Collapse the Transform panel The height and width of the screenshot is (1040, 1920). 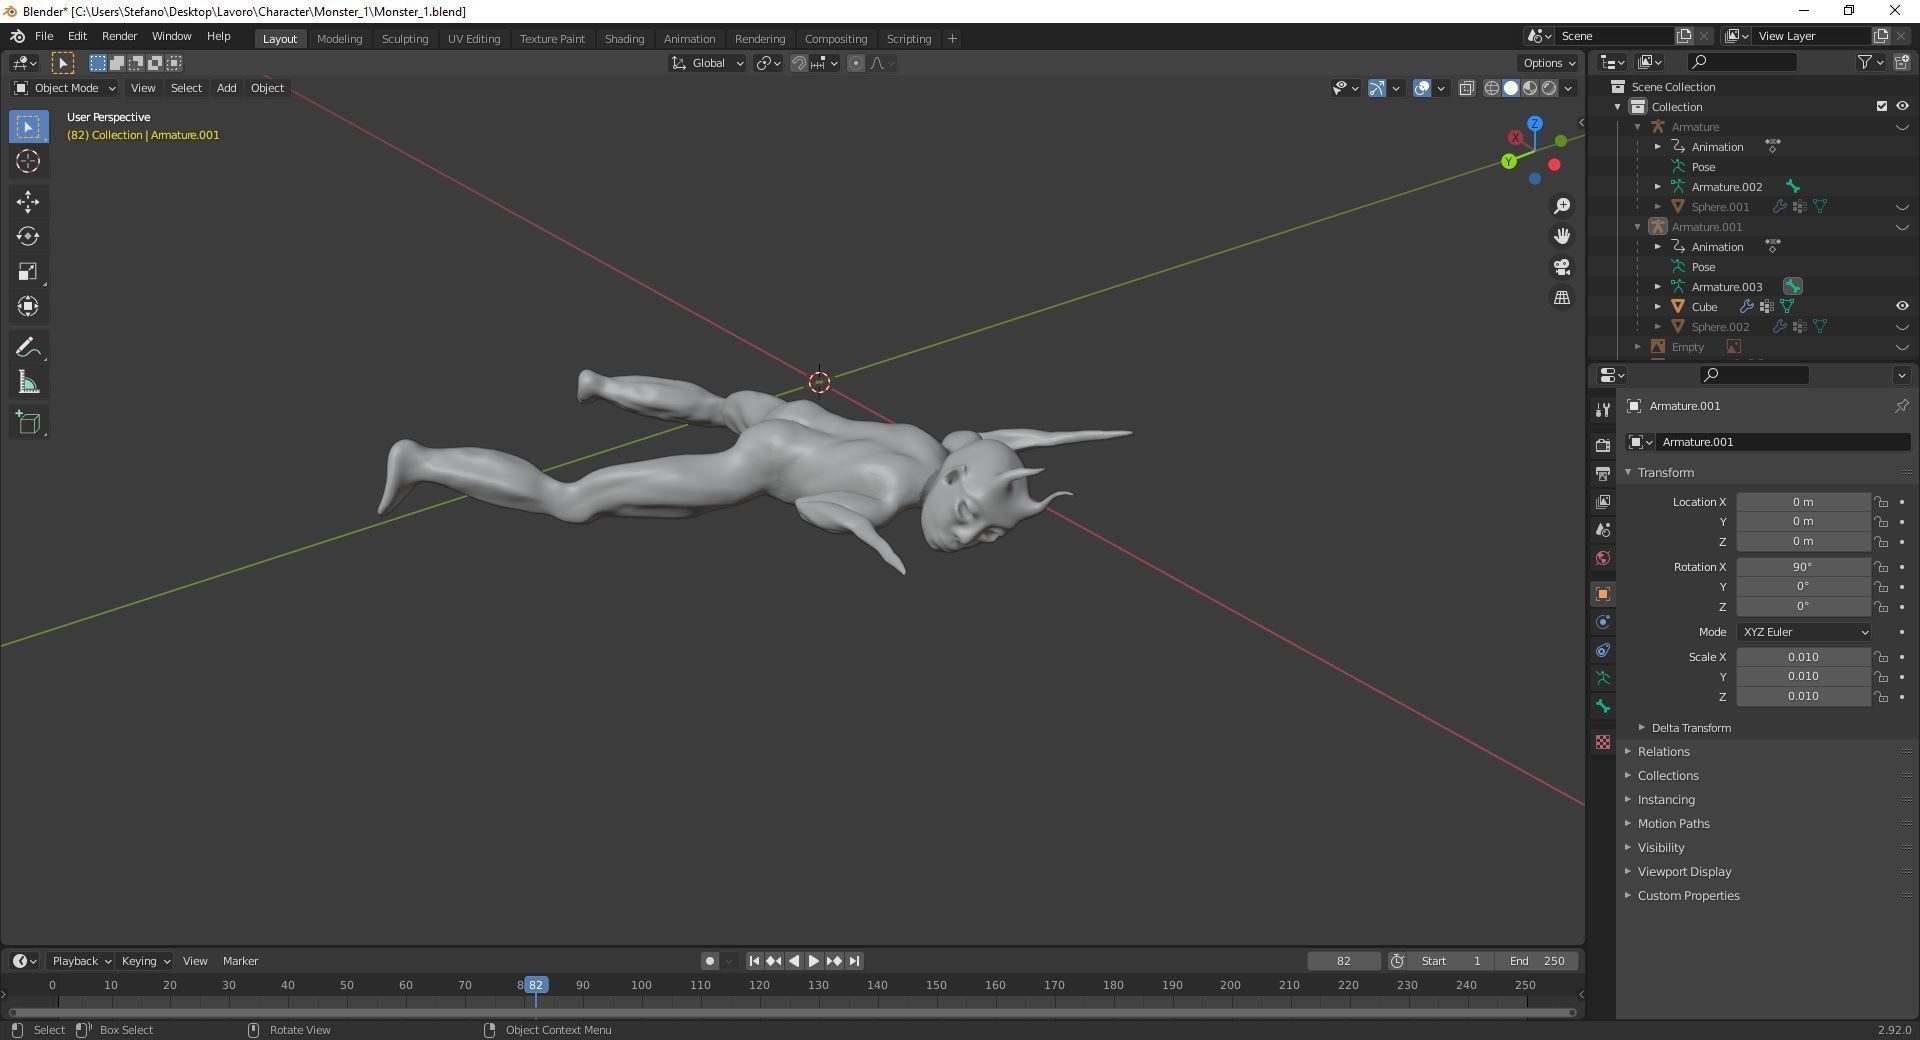[1665, 472]
